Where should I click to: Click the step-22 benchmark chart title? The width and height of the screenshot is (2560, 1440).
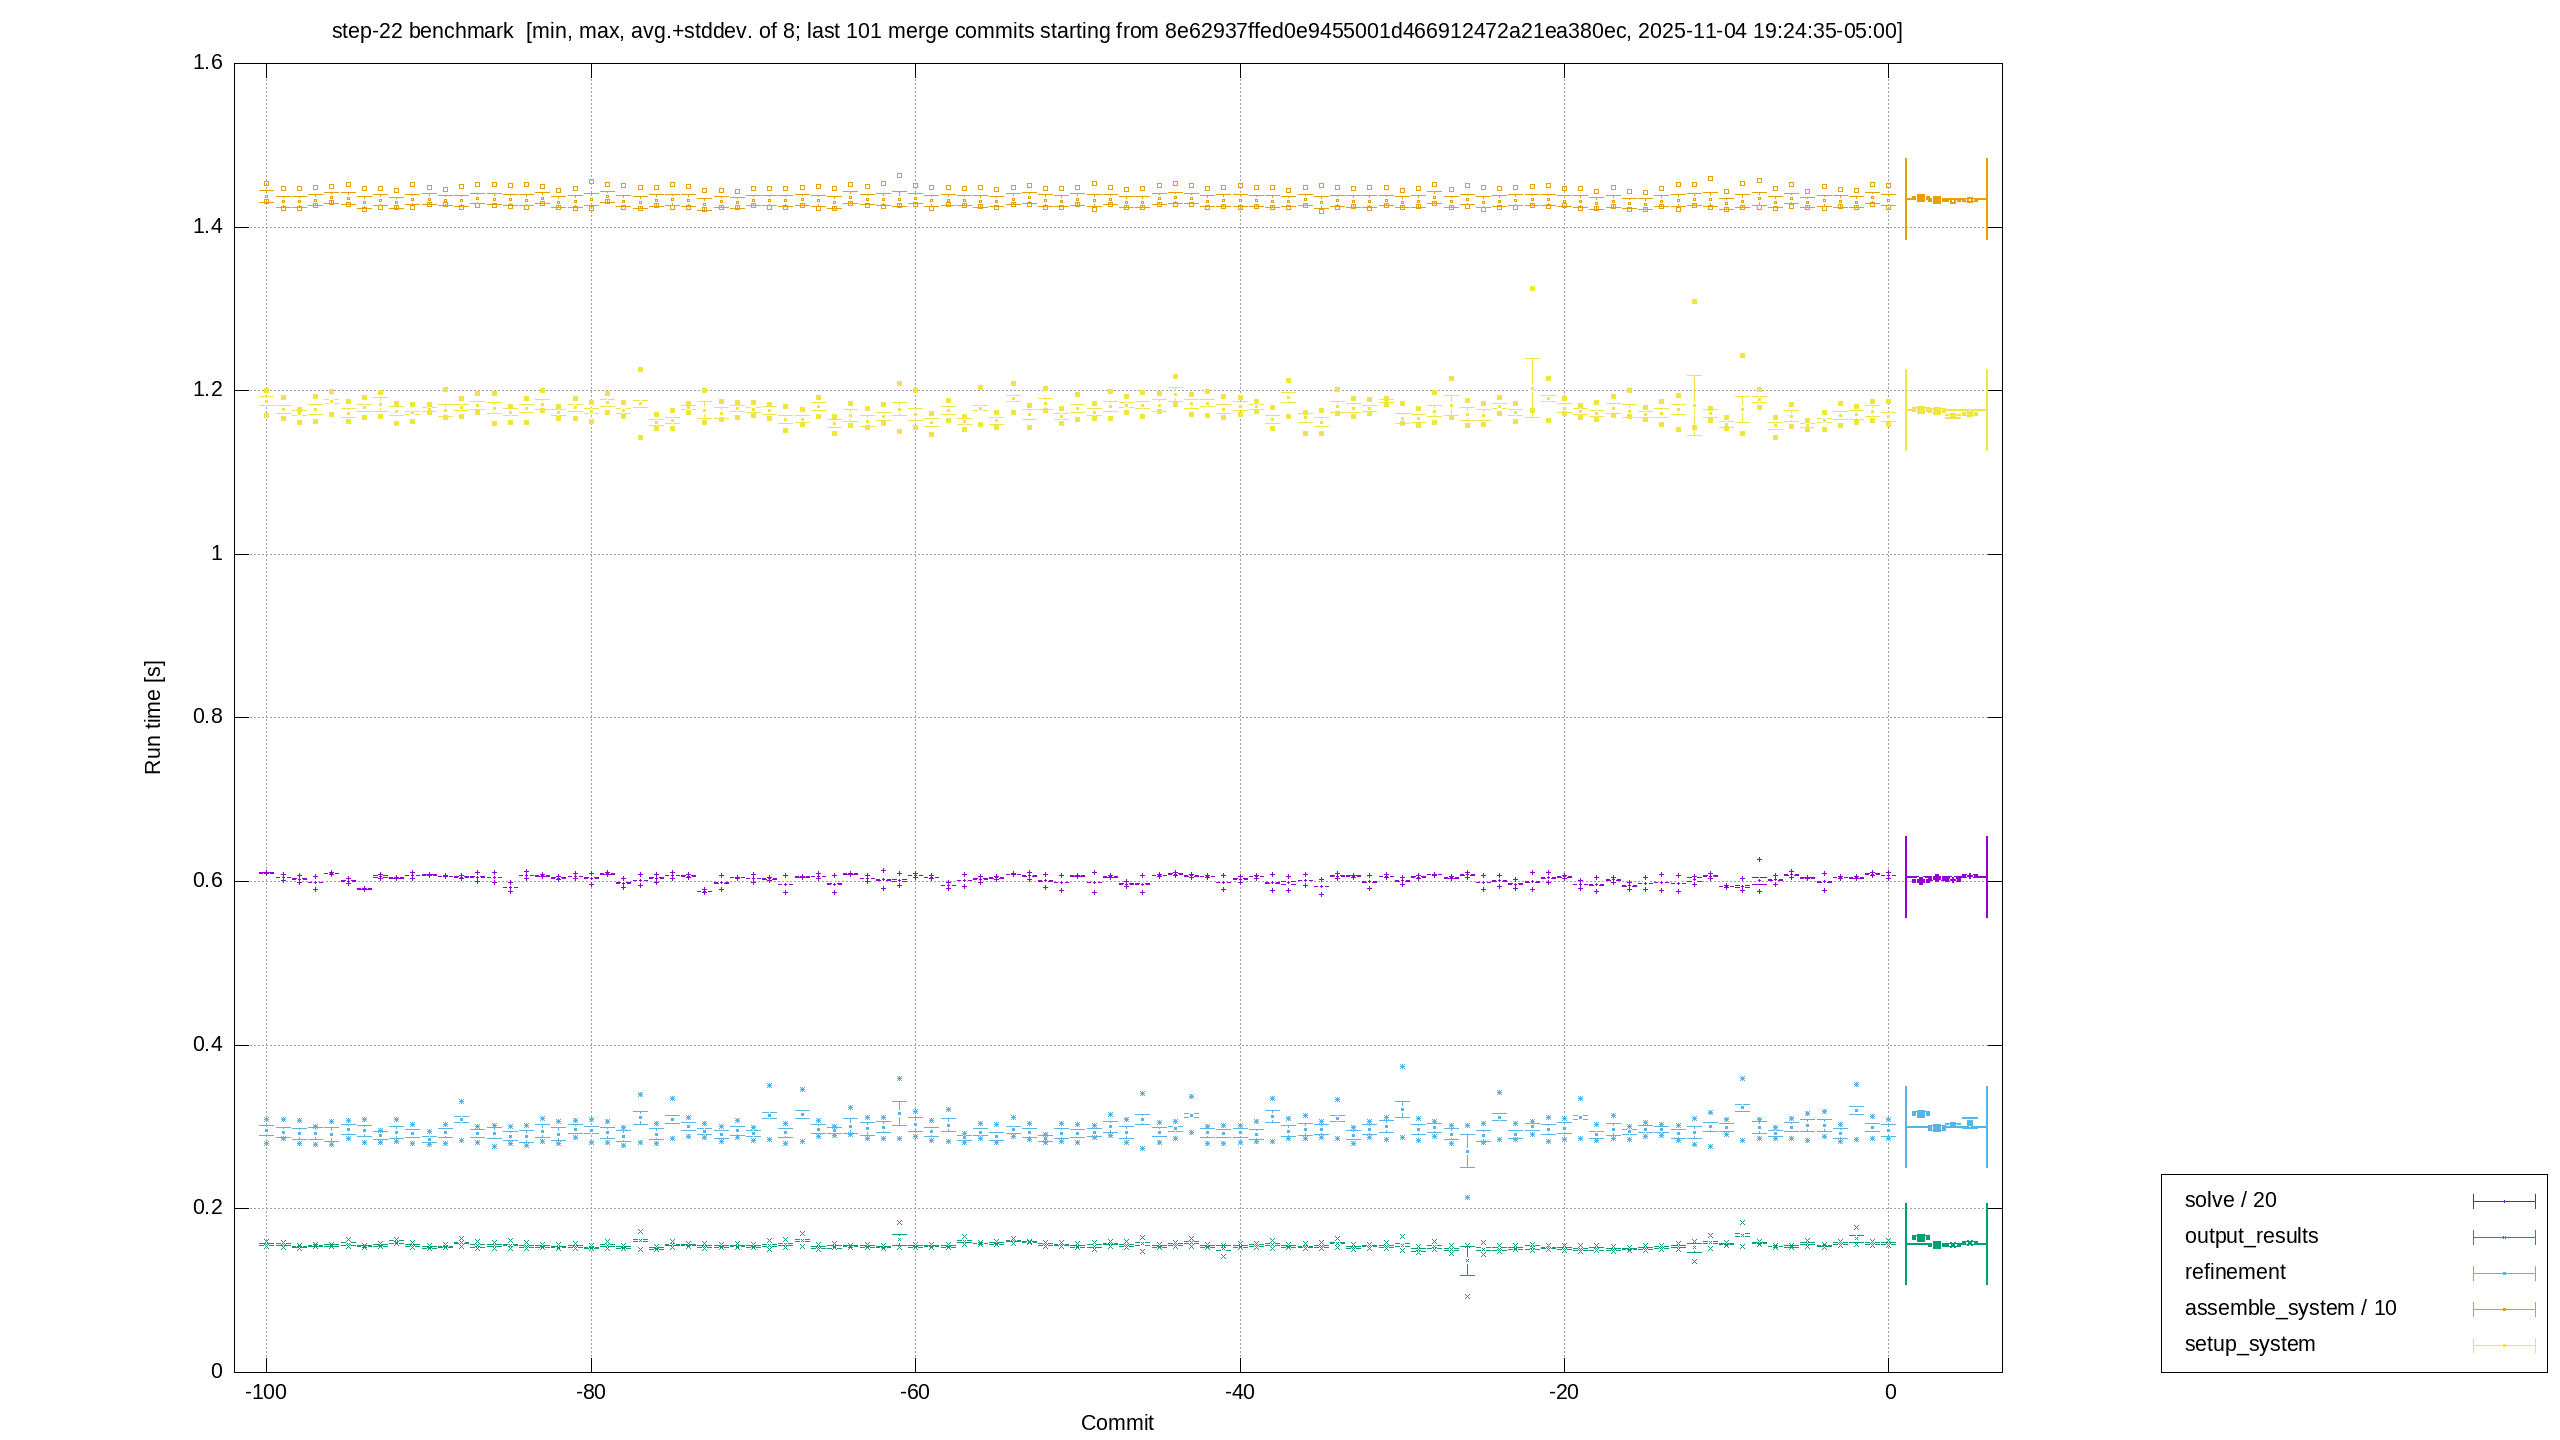pyautogui.click(x=1117, y=31)
